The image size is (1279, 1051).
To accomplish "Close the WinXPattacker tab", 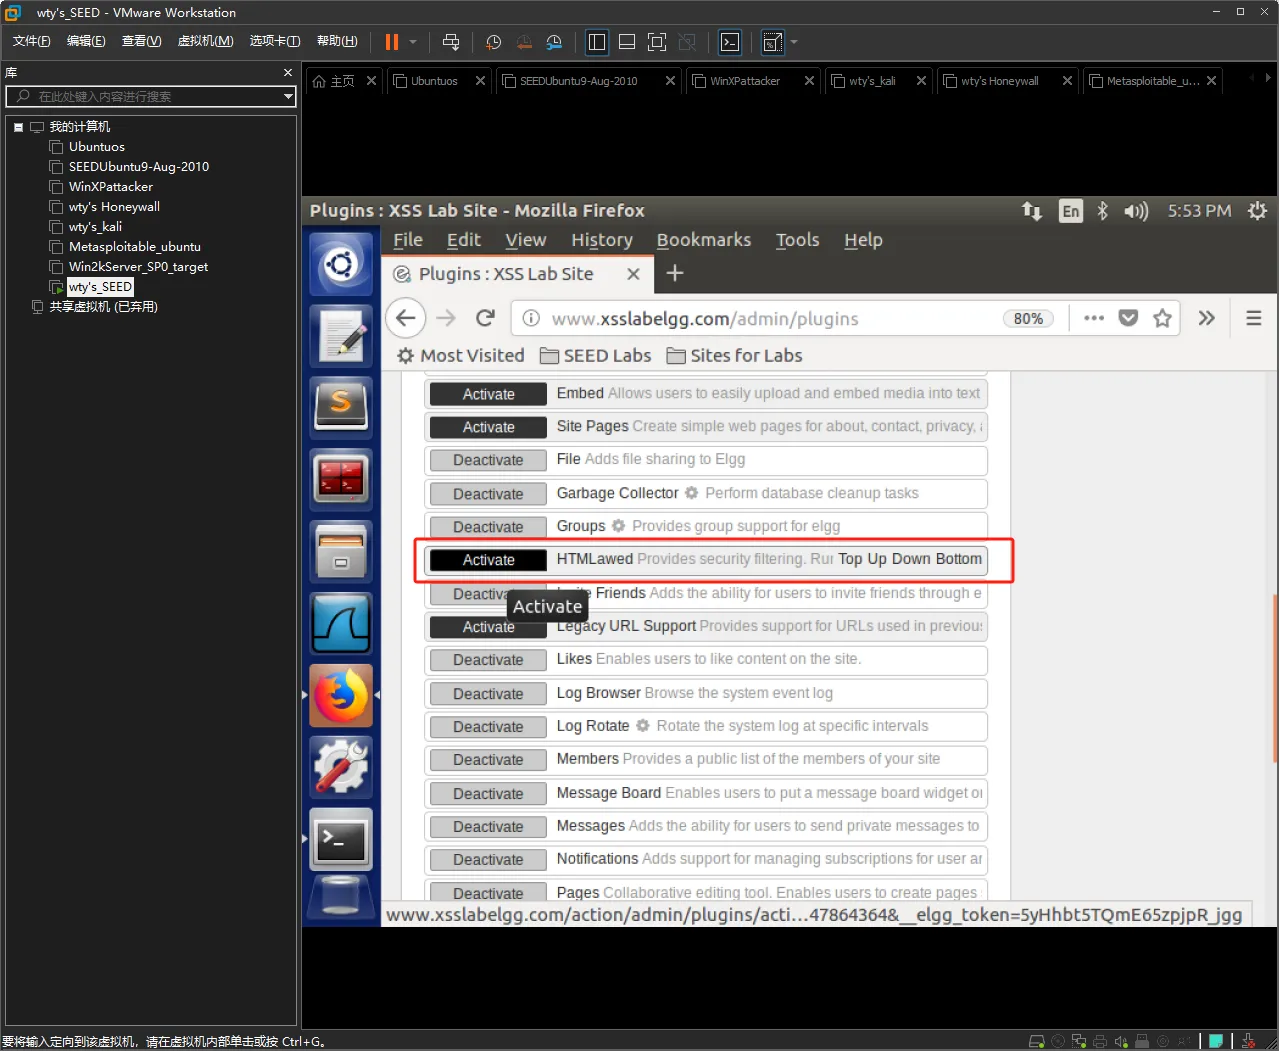I will [809, 81].
